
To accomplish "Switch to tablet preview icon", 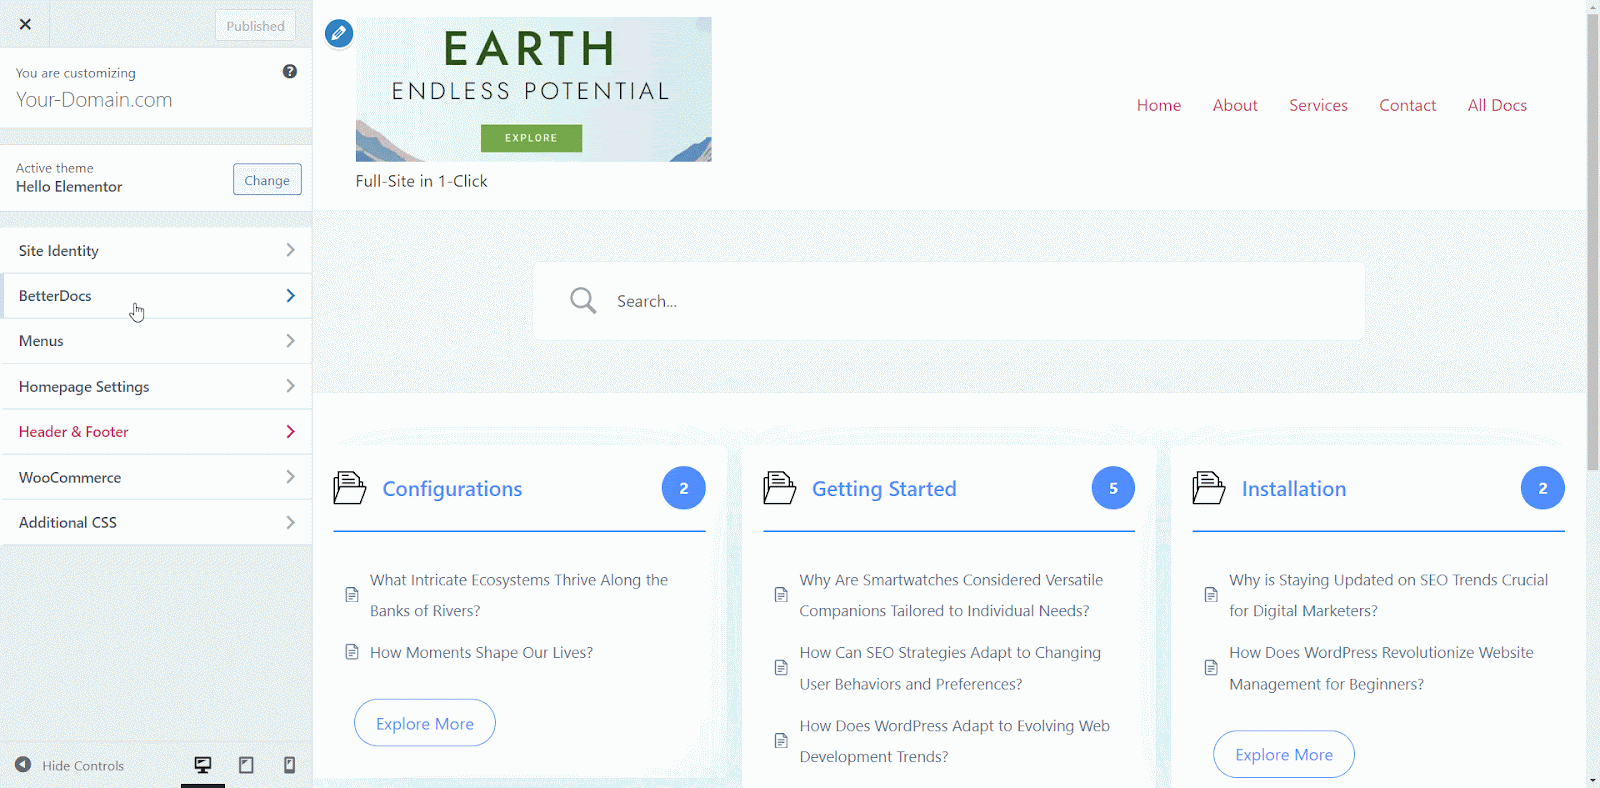I will (246, 765).
